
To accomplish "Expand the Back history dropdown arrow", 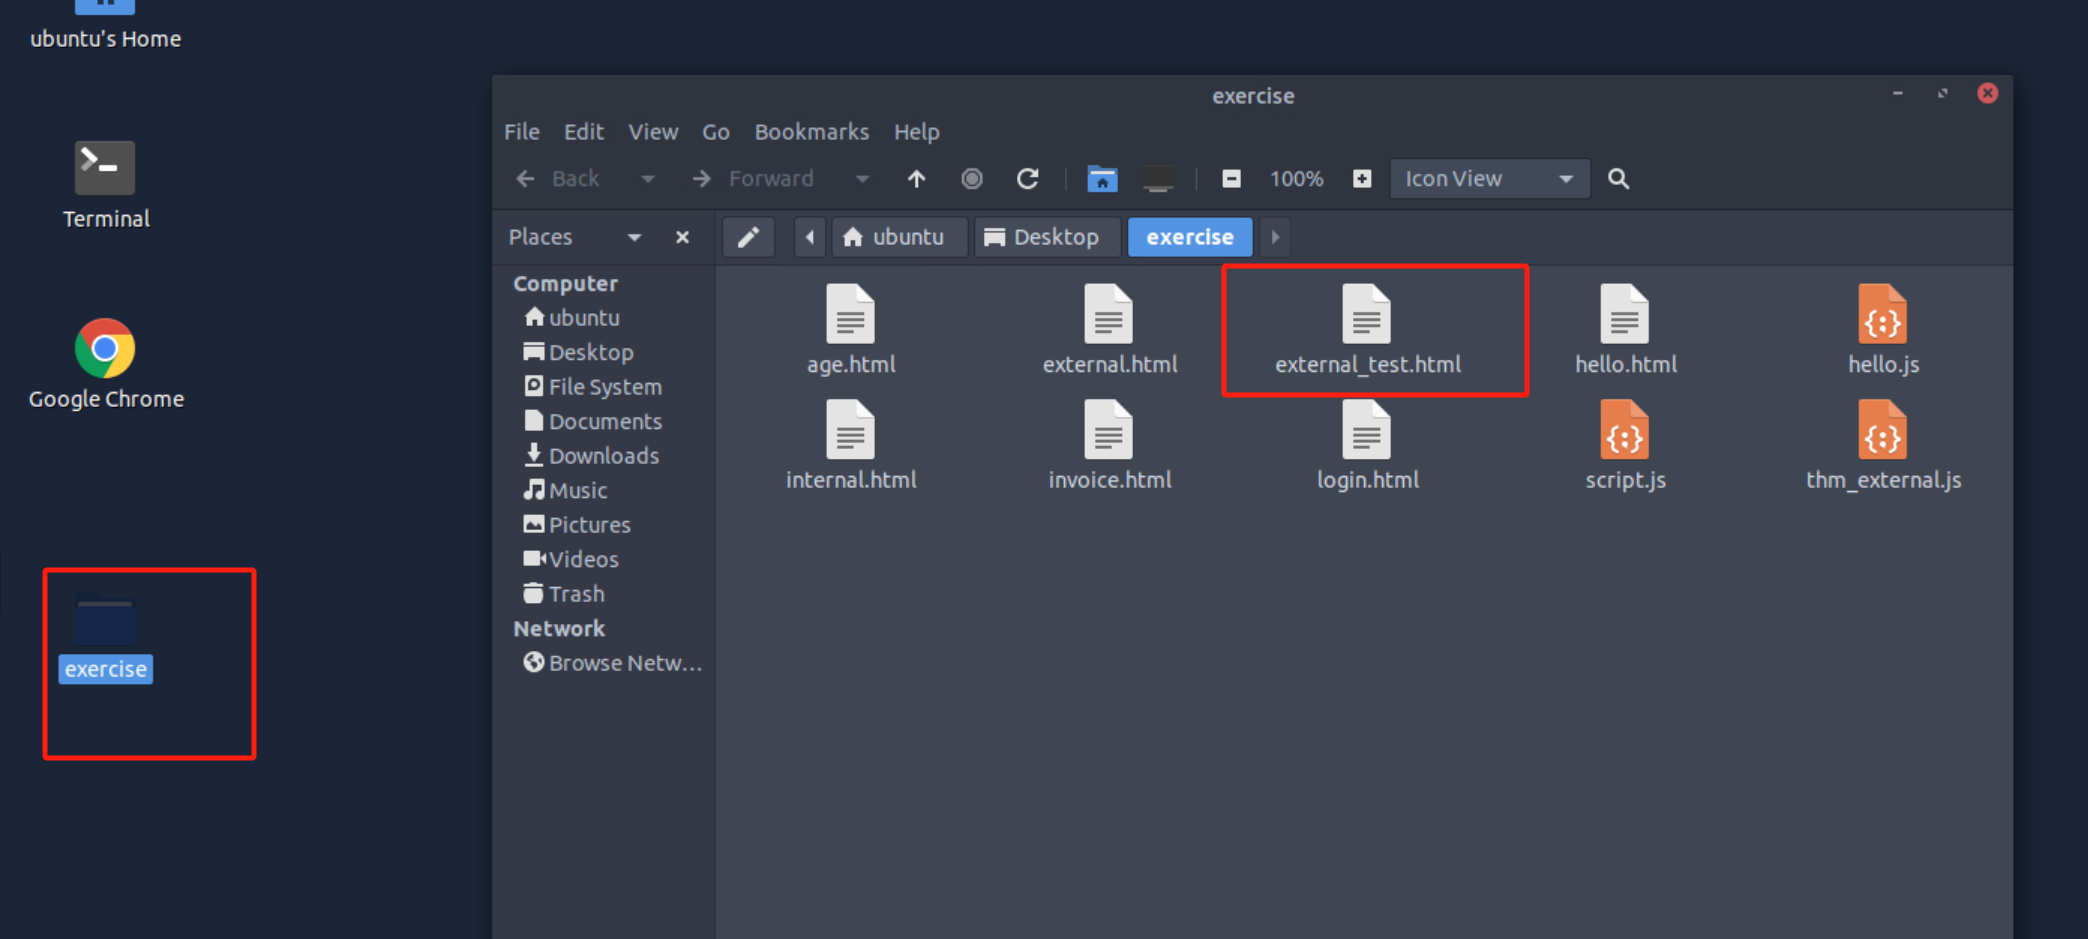I will tap(648, 179).
